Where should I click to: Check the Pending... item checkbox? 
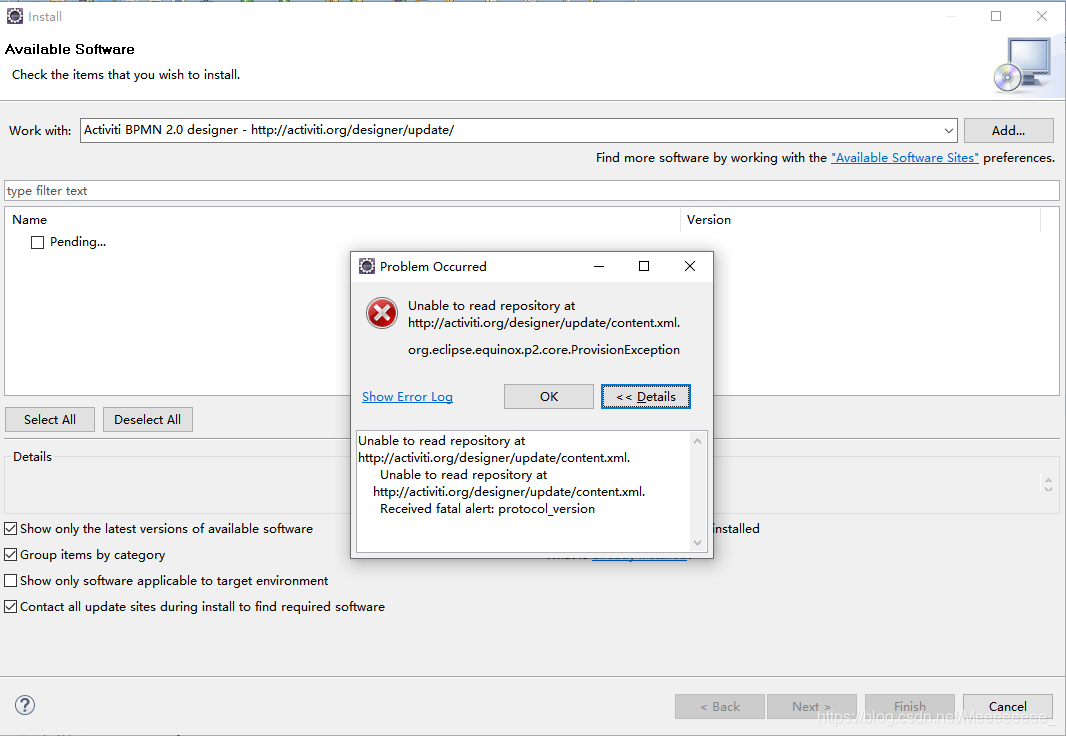[37, 243]
